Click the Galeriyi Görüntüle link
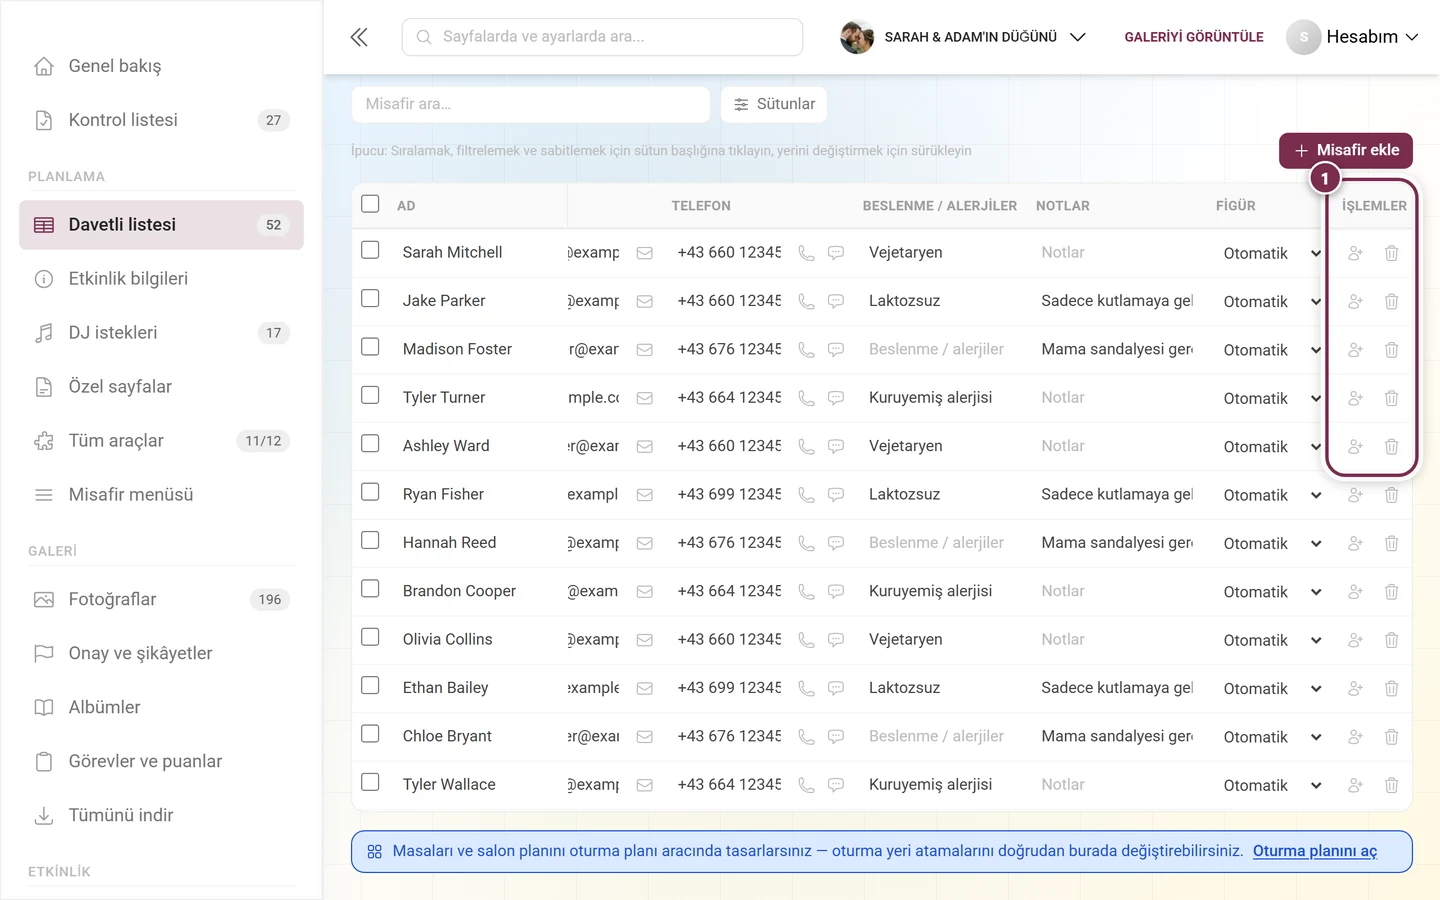This screenshot has height=900, width=1440. [x=1194, y=37]
